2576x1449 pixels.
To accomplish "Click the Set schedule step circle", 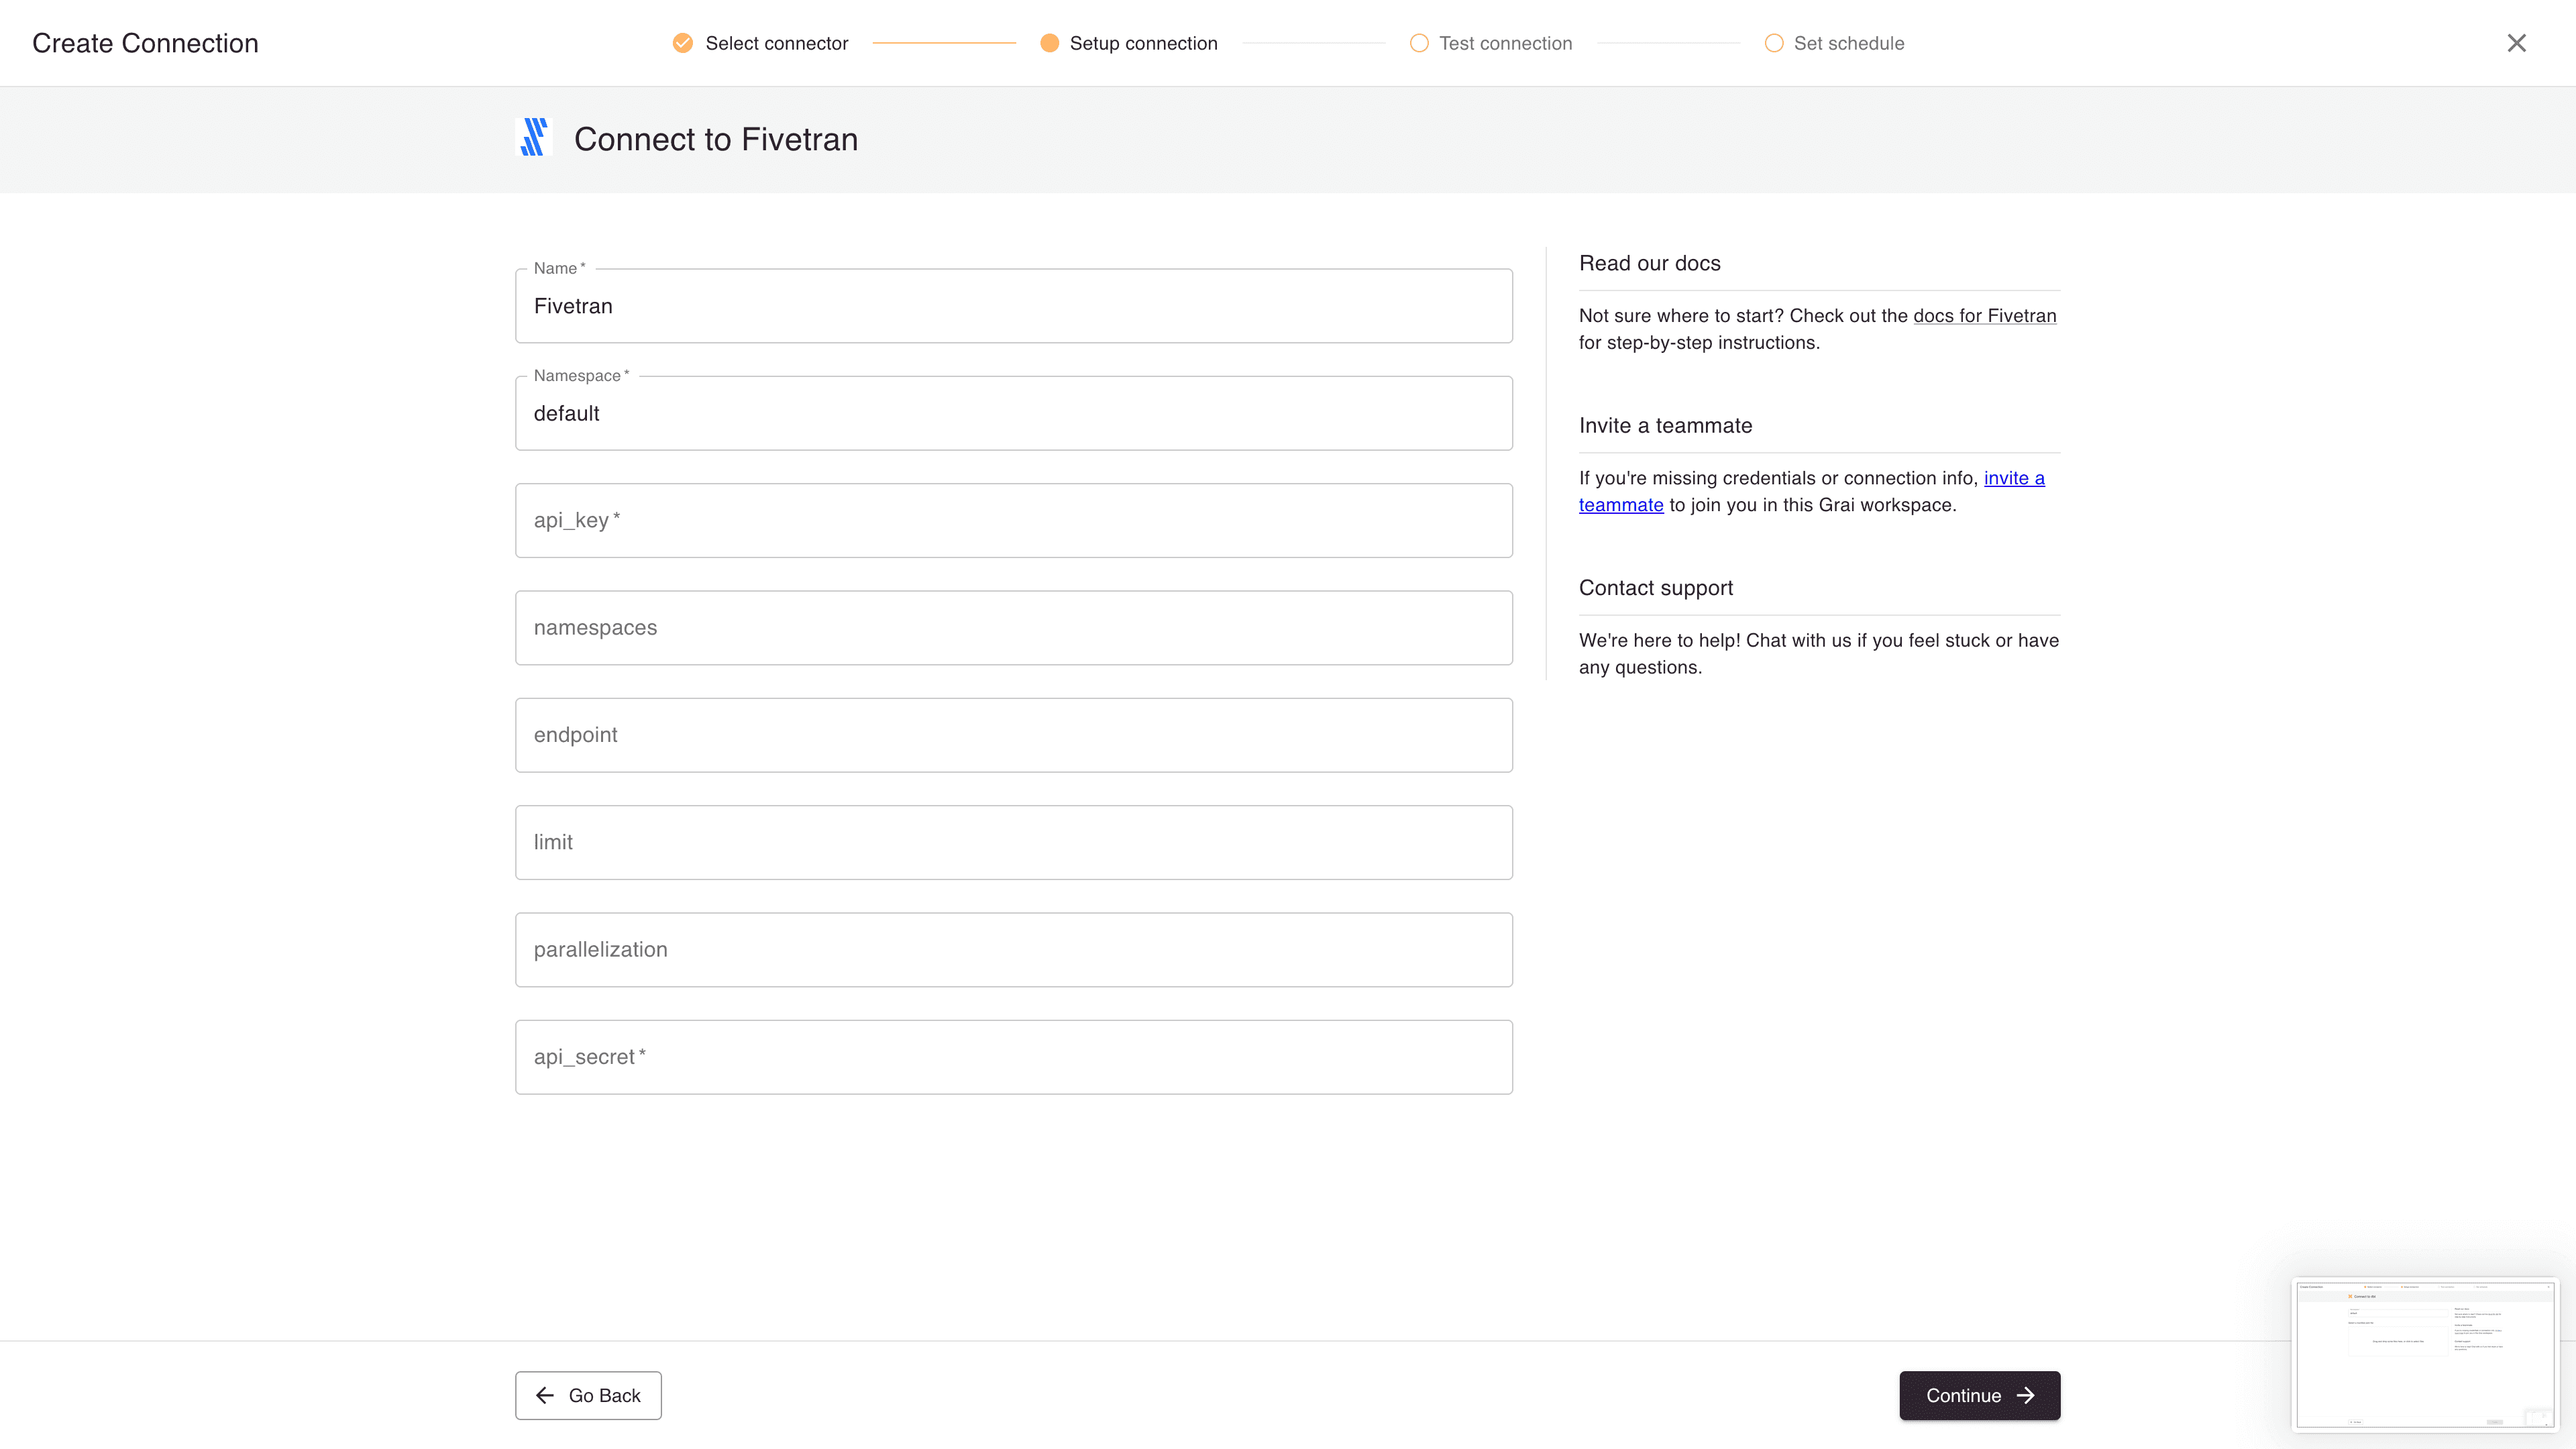I will tap(1773, 43).
